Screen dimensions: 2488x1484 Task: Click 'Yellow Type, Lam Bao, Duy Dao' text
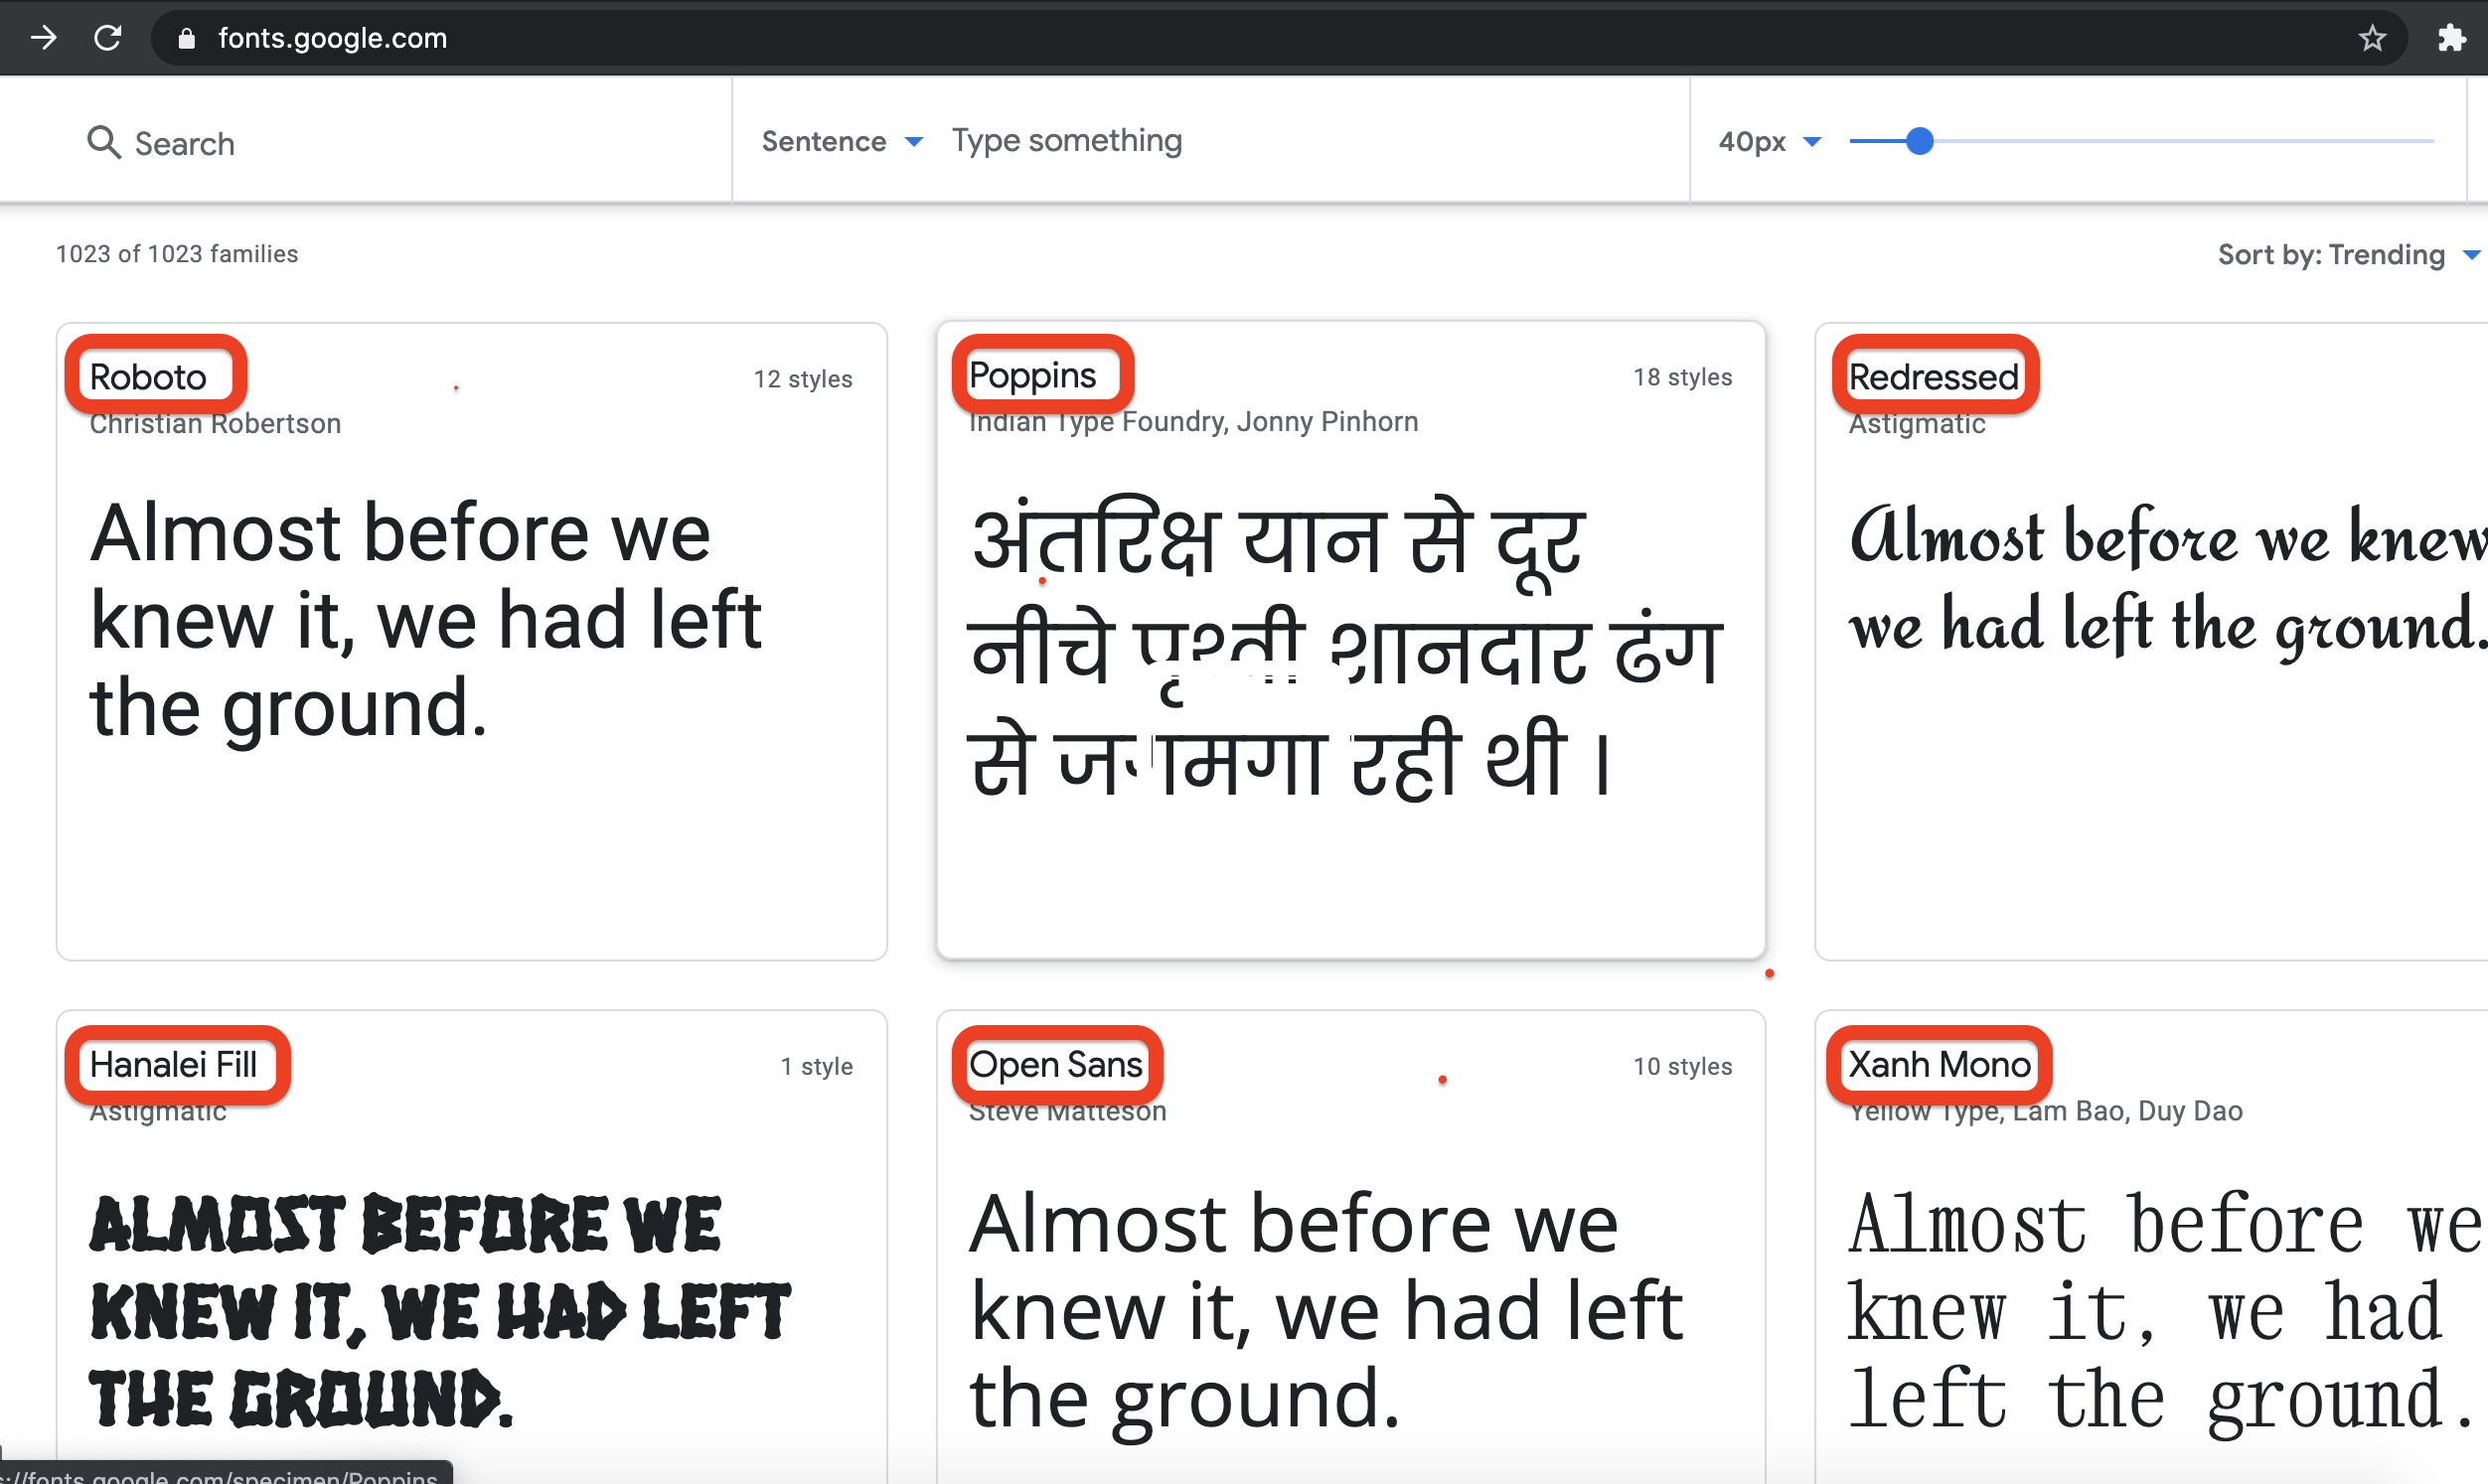[x=2045, y=1111]
